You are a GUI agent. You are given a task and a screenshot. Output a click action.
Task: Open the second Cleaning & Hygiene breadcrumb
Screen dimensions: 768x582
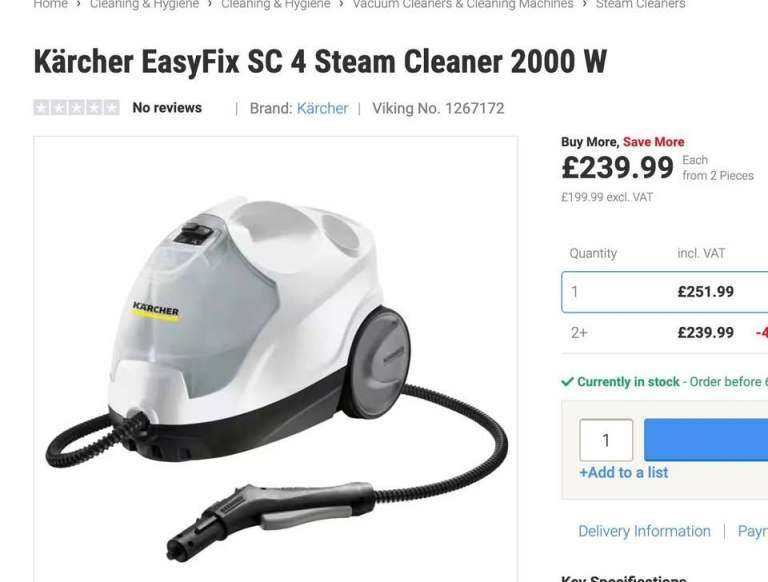pos(276,4)
